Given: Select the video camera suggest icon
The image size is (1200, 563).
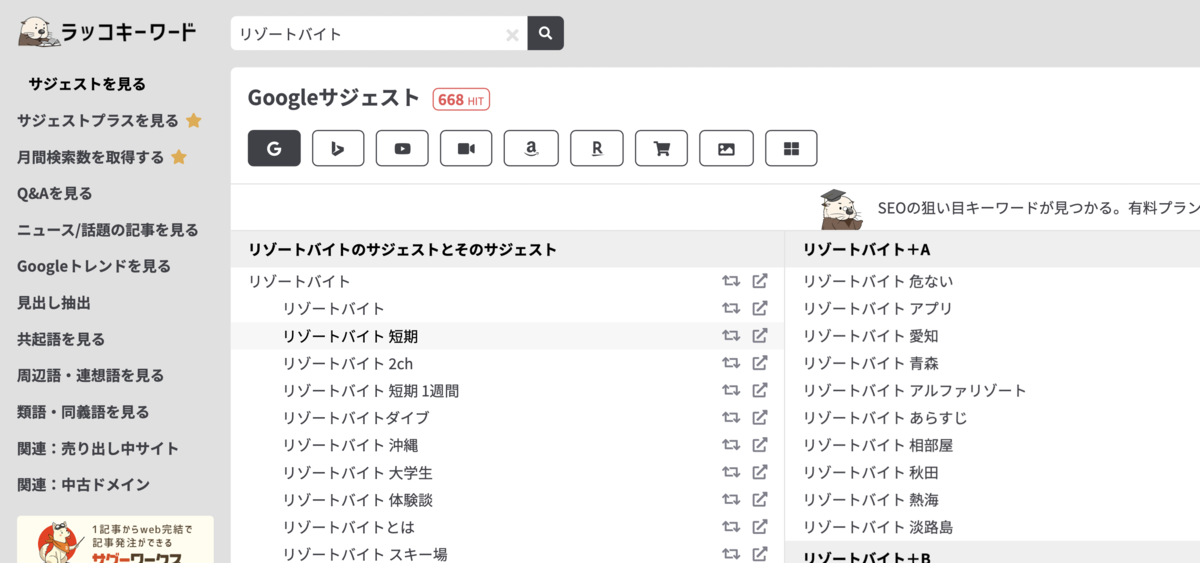Looking at the screenshot, I should click(x=466, y=148).
